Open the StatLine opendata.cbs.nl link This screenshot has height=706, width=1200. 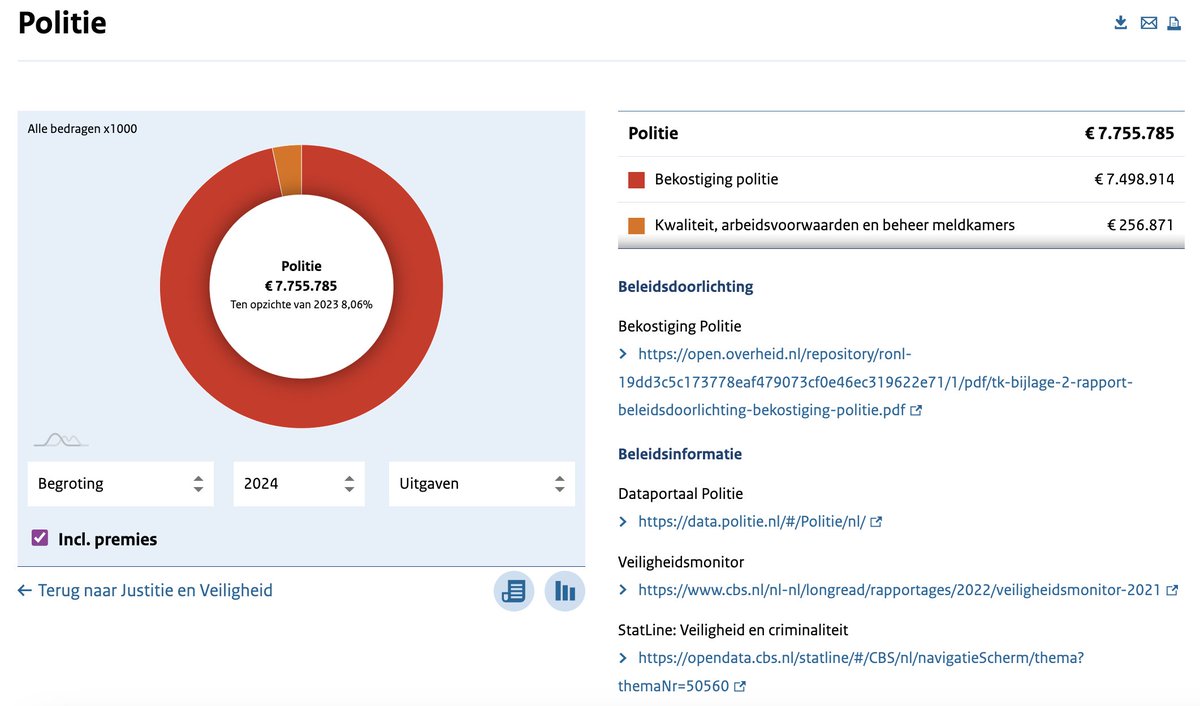pos(851,672)
